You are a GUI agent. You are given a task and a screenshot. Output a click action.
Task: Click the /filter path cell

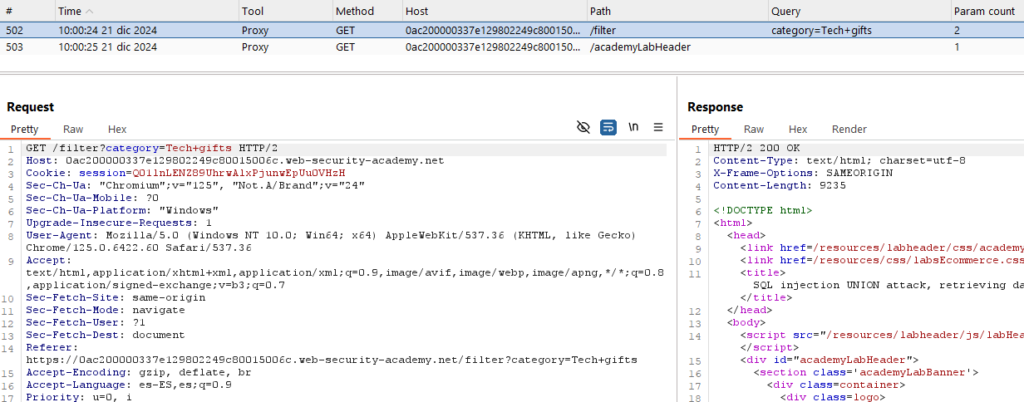click(x=604, y=31)
